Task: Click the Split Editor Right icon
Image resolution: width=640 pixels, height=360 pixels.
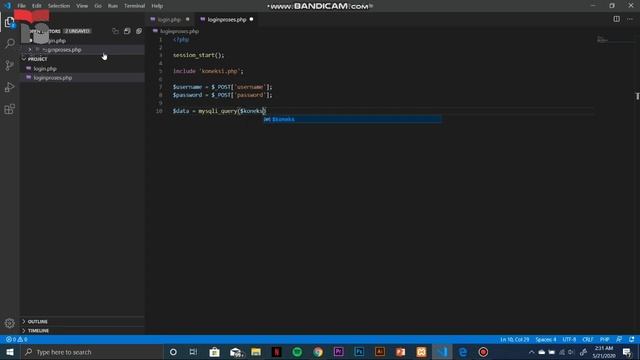Action: [616, 19]
